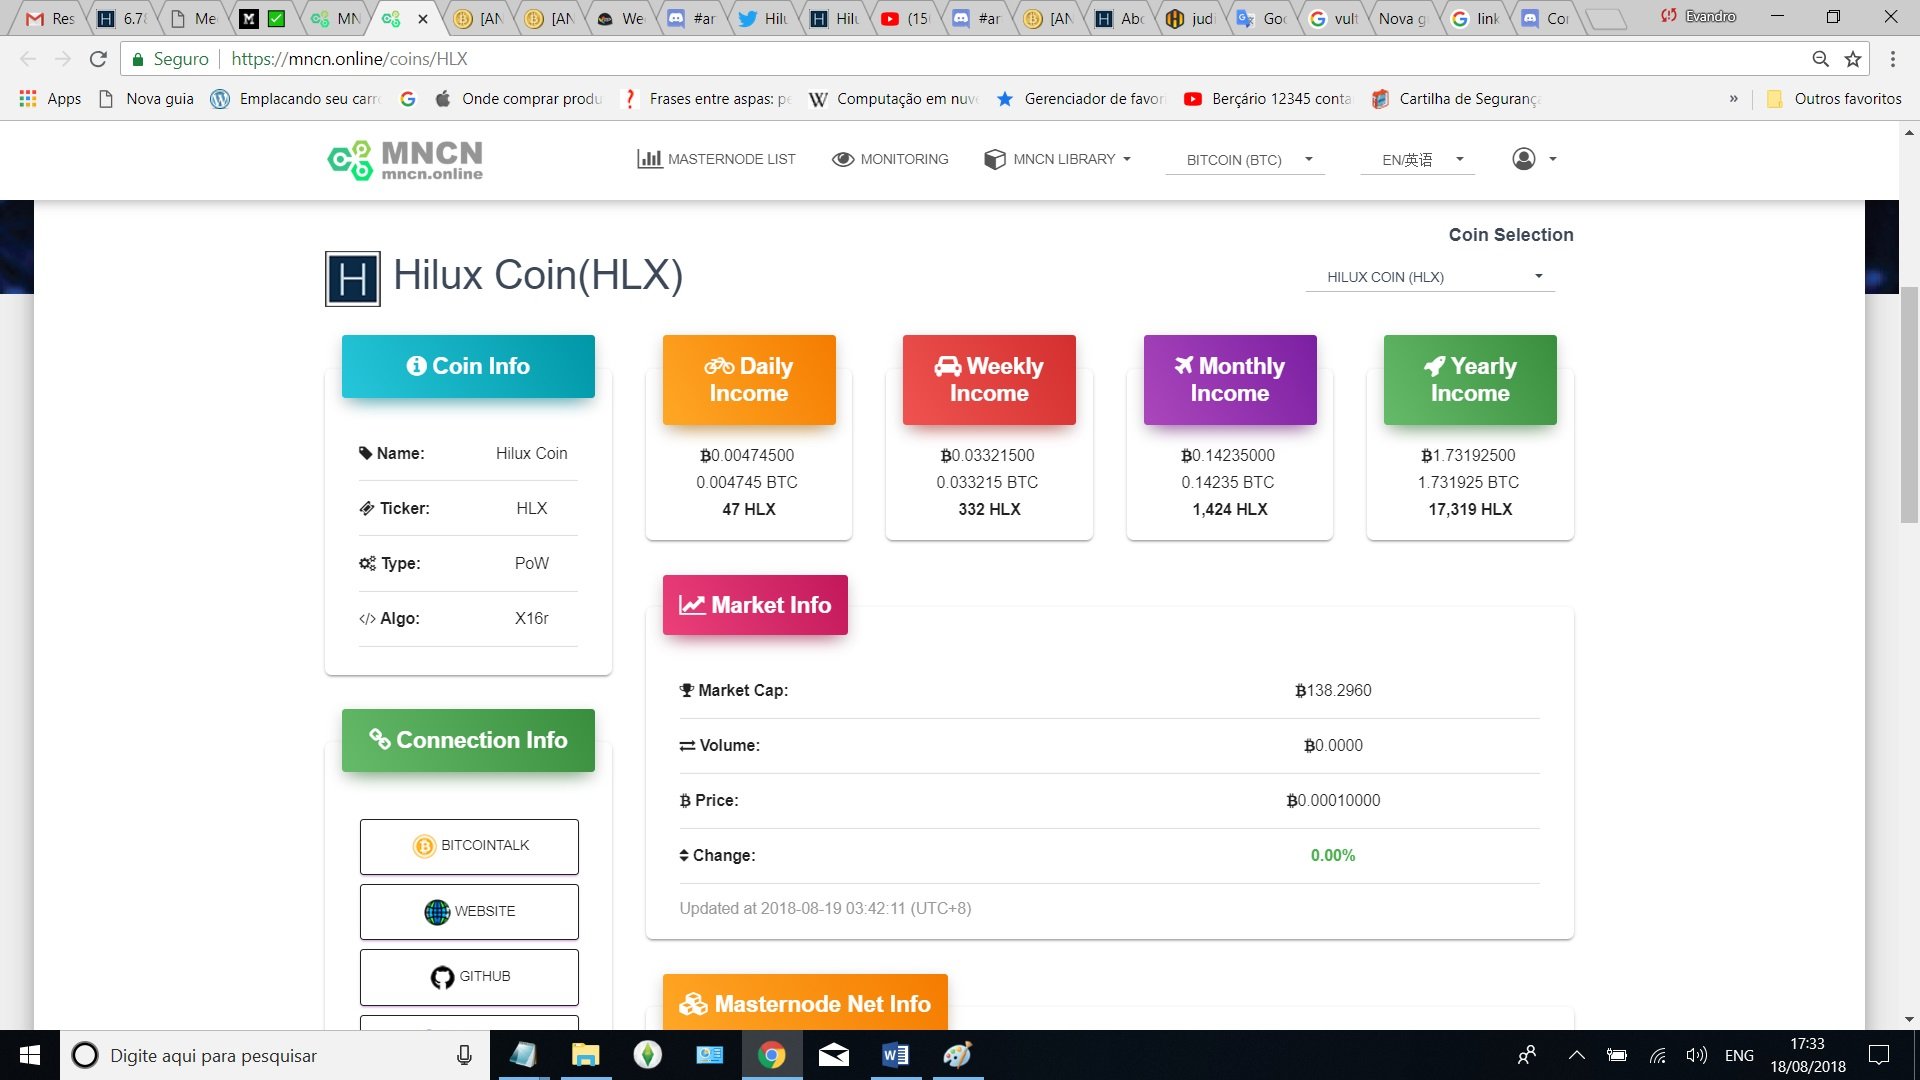Open the Masternode List page
Viewport: 1920px width, 1080px height.
coord(716,159)
